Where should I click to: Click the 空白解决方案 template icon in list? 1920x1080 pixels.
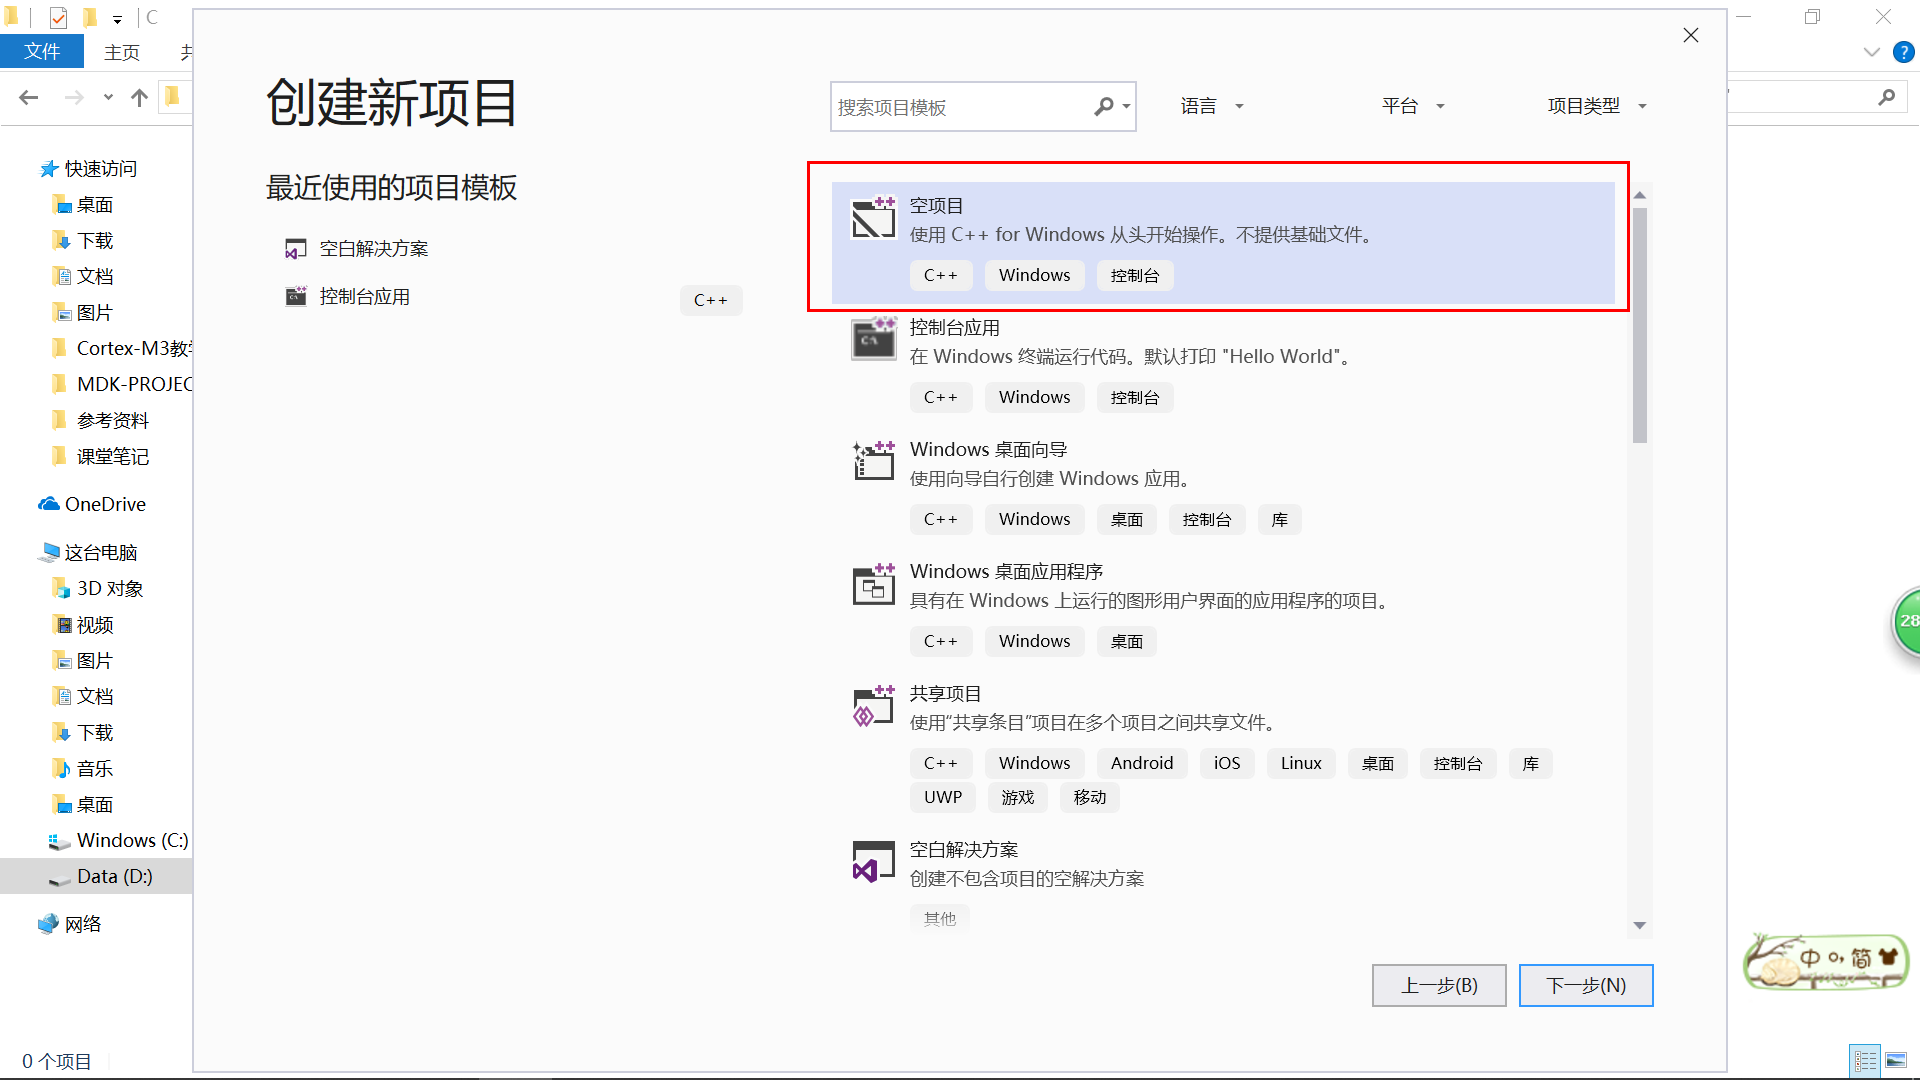873,861
